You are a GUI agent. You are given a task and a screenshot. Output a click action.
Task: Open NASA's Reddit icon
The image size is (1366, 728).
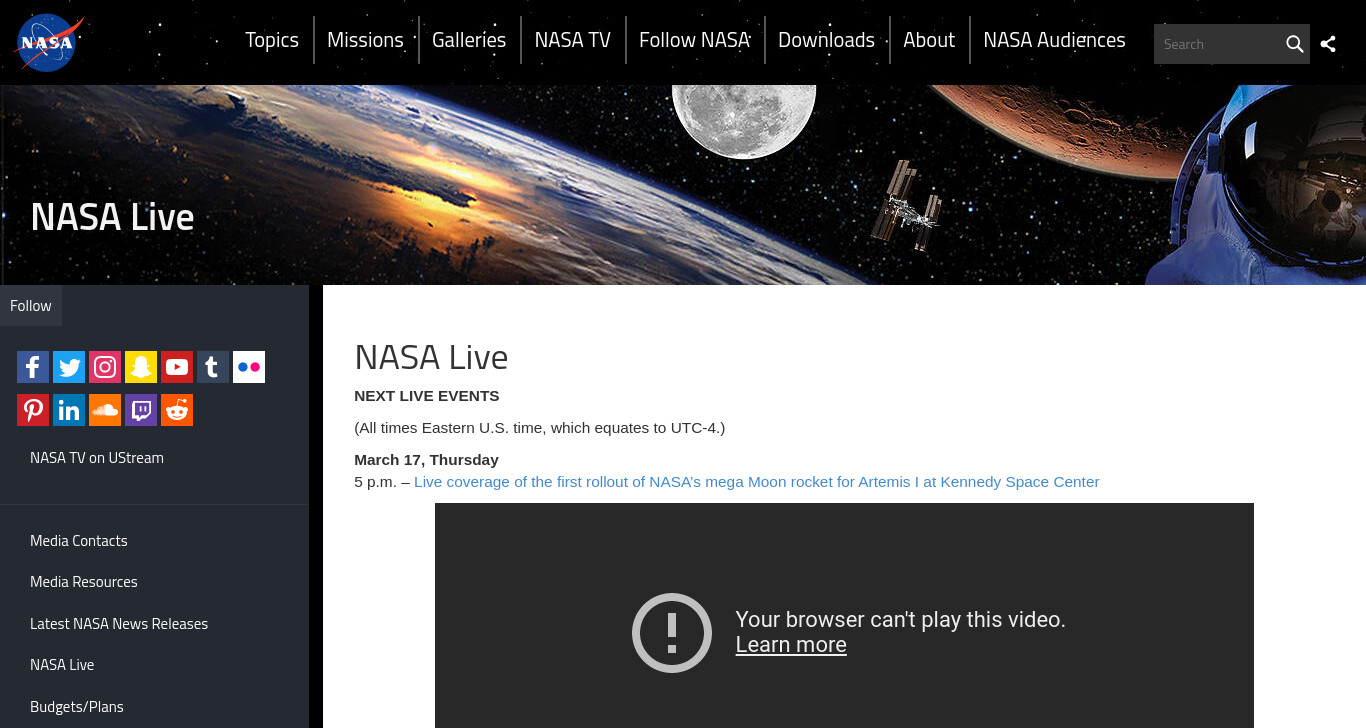coord(177,410)
